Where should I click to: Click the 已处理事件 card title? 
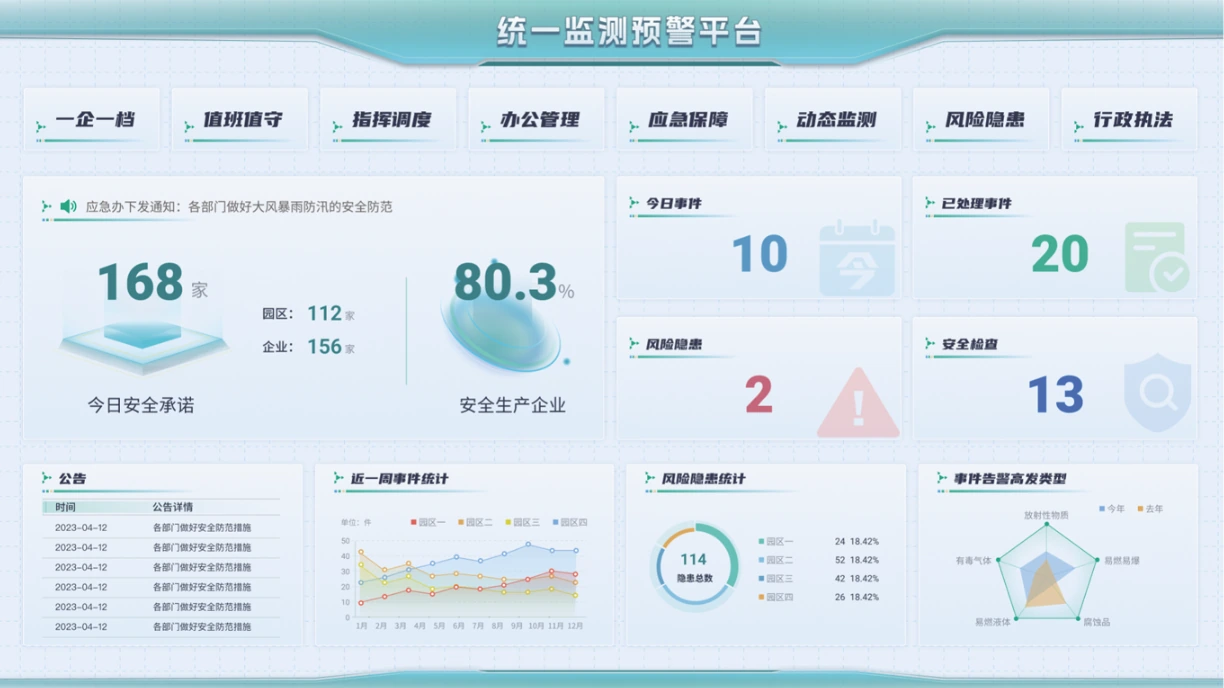click(976, 203)
